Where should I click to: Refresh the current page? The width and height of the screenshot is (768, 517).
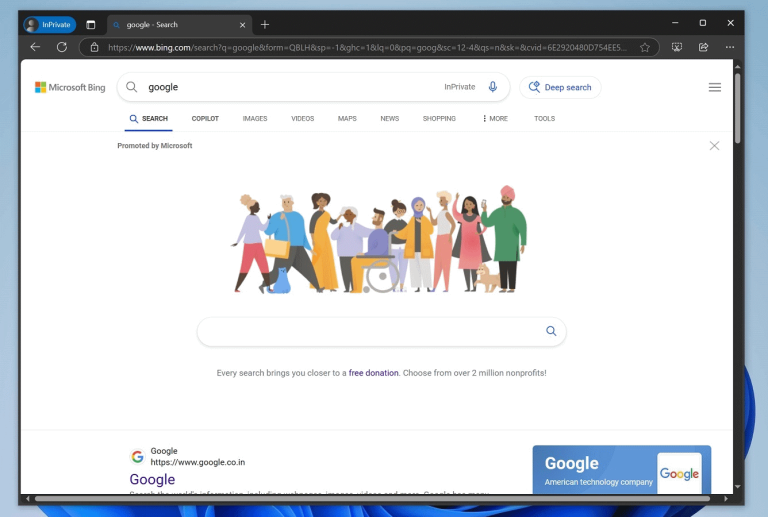point(62,47)
